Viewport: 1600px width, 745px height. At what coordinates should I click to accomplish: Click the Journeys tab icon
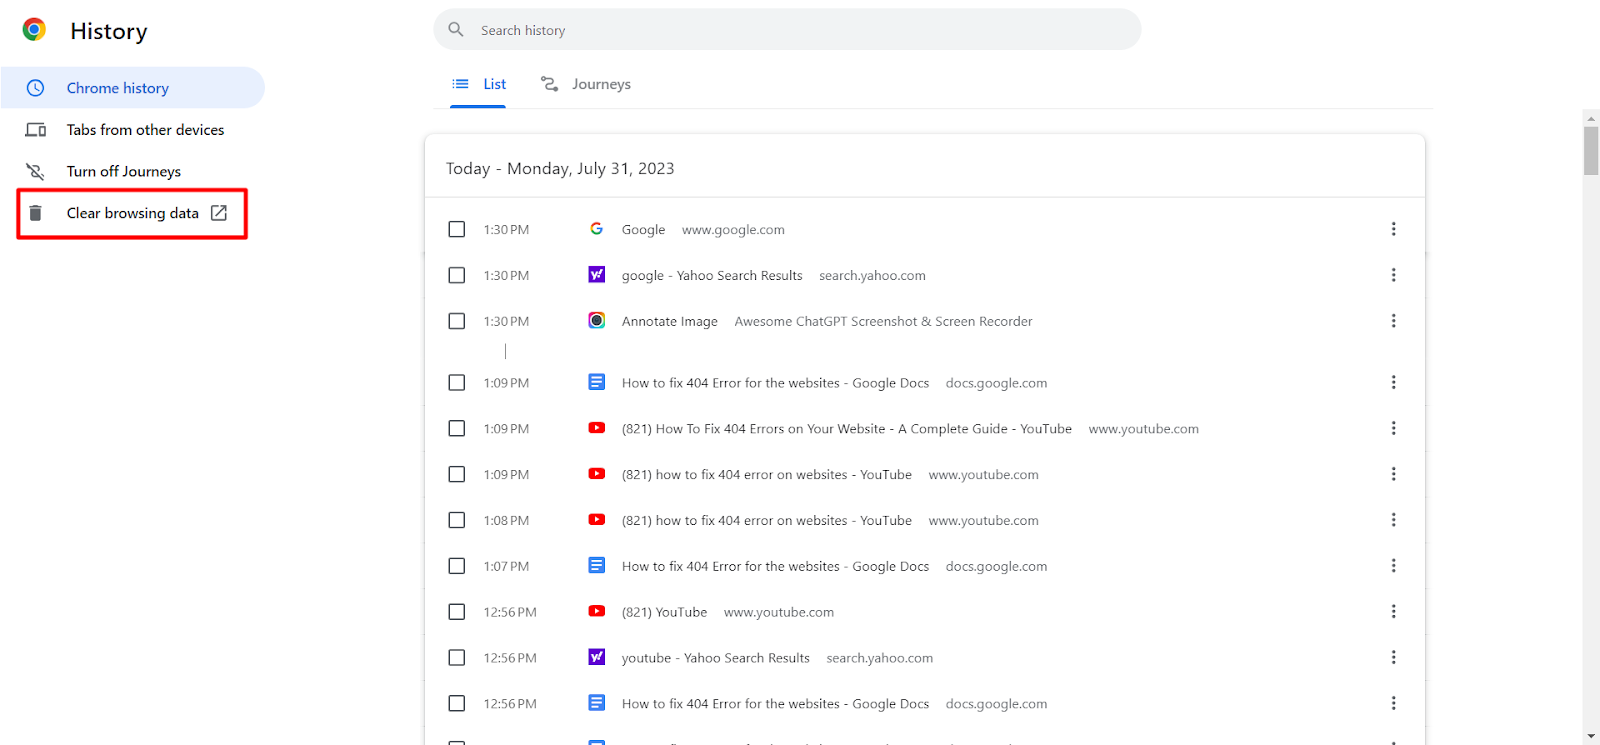pos(549,84)
